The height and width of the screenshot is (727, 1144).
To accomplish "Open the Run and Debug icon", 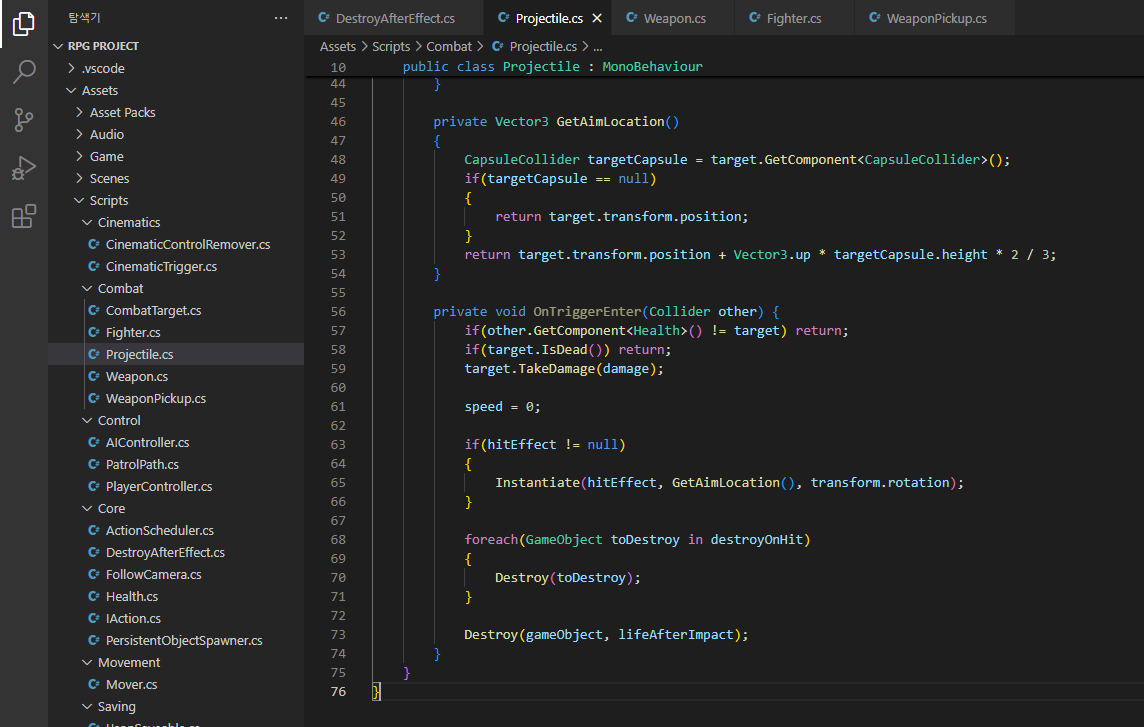I will click(24, 168).
